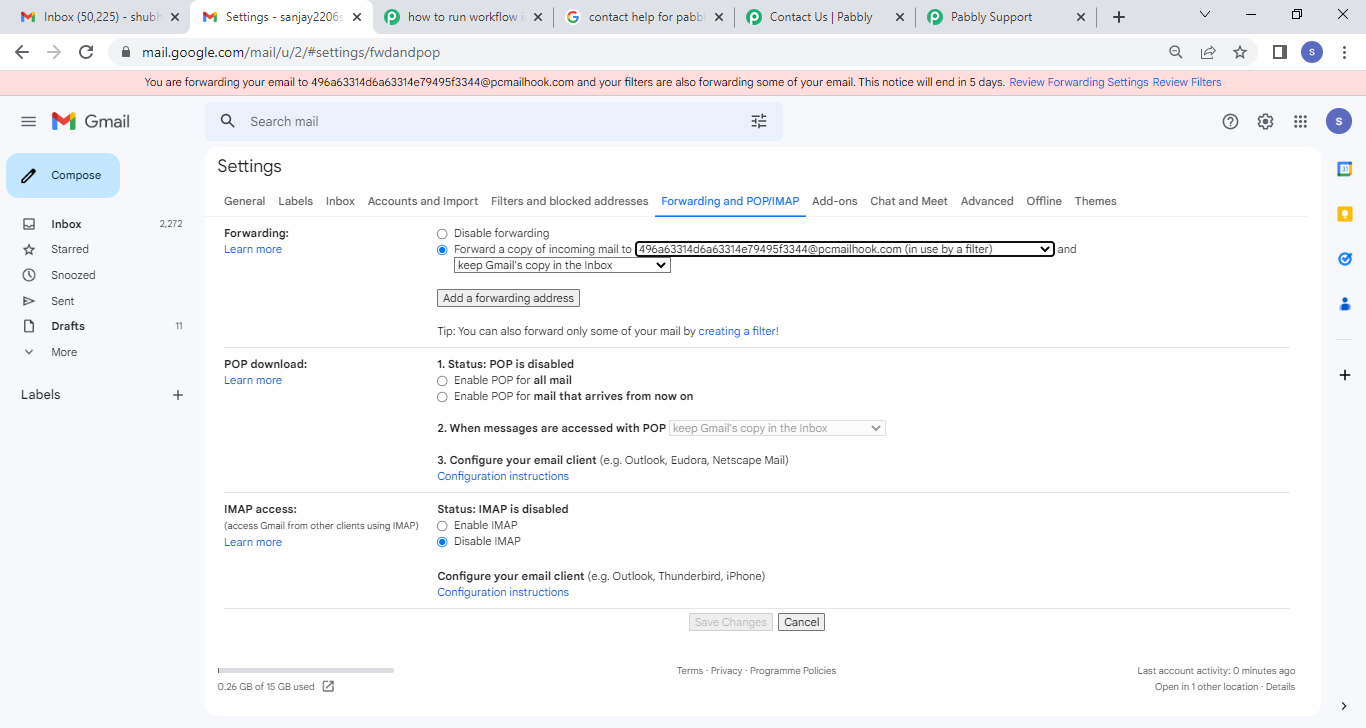
Task: Switch to Labels settings tab
Action: point(296,201)
